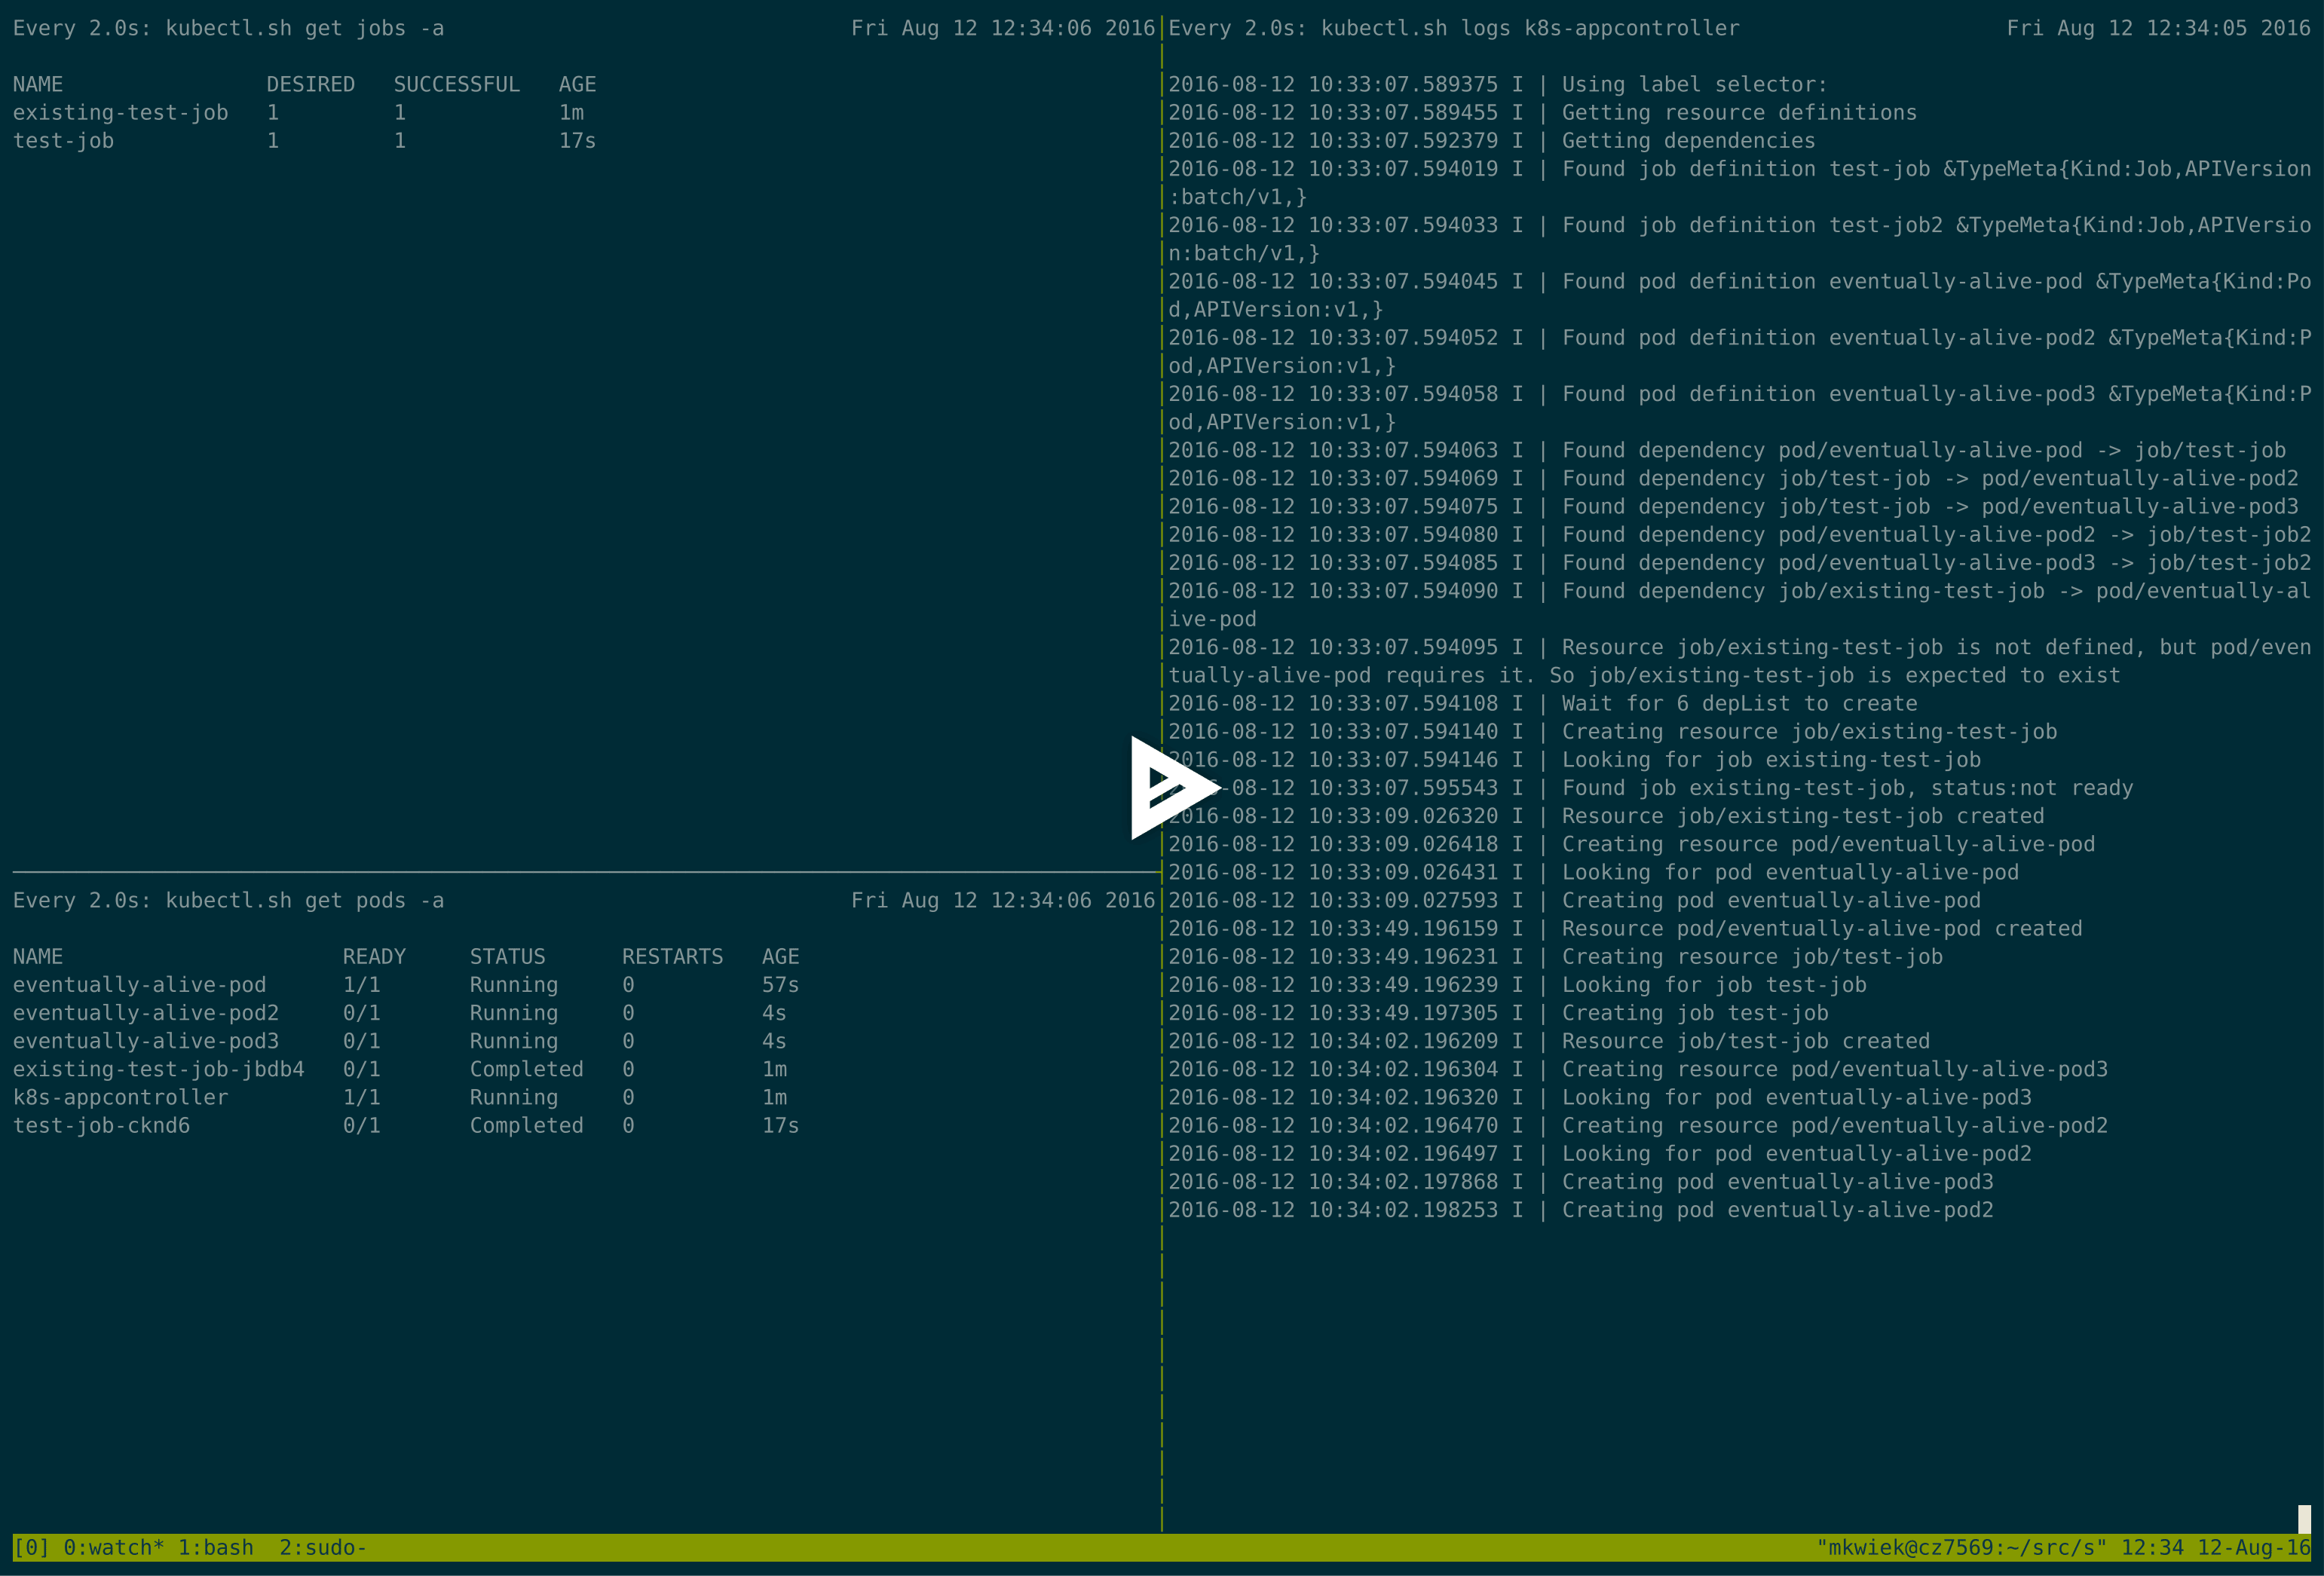Screen dimensions: 2324x1576
Task: Click the date 12-Aug-16 in the status bar
Action: coord(2258,1547)
